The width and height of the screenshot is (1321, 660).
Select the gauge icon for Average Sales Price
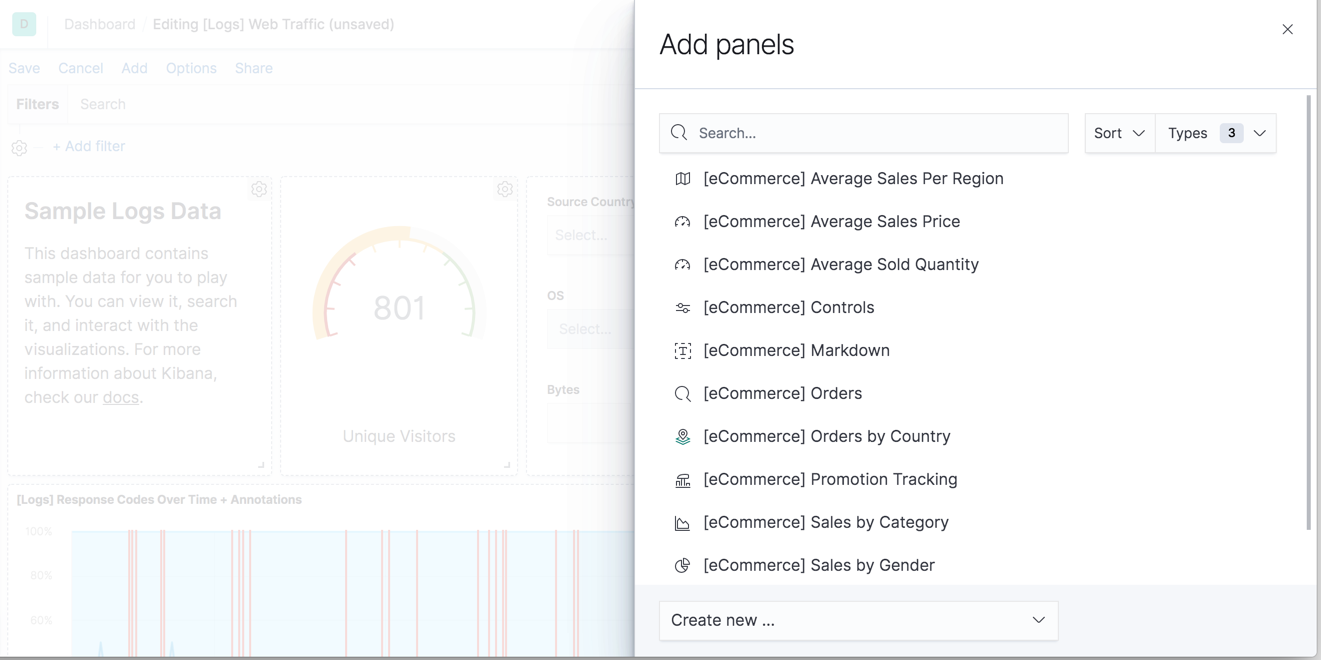click(x=682, y=221)
